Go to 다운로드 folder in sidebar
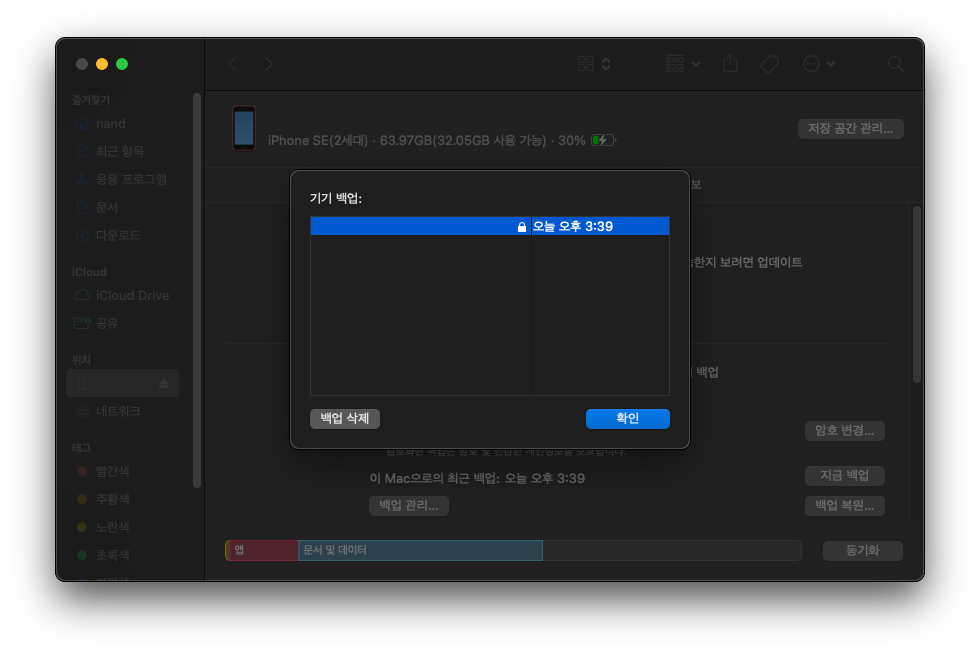Viewport: 980px width, 655px height. click(x=118, y=235)
